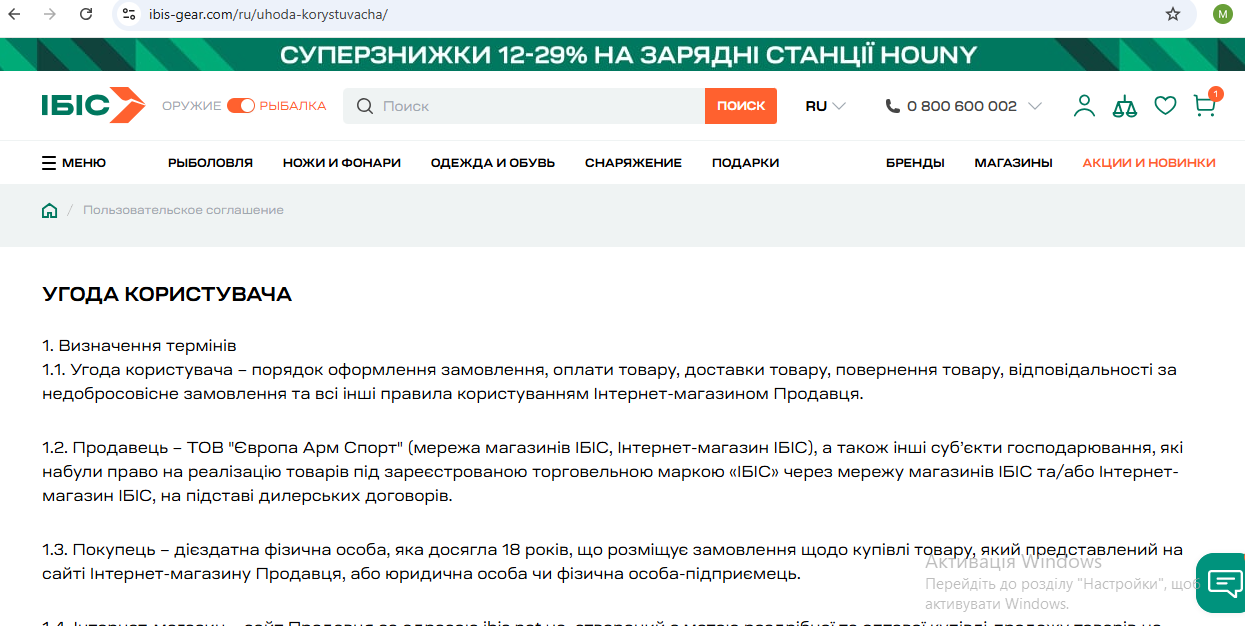Click the magnifier icon in search field
Screen dimensions: 1245x626
point(365,106)
